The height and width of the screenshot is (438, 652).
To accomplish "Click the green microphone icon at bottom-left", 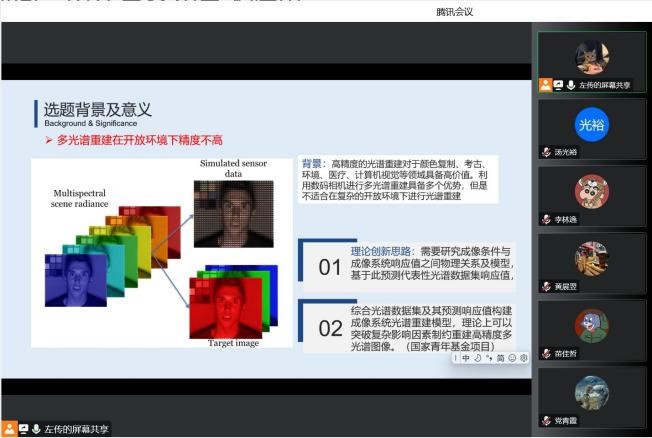I will tap(36, 429).
